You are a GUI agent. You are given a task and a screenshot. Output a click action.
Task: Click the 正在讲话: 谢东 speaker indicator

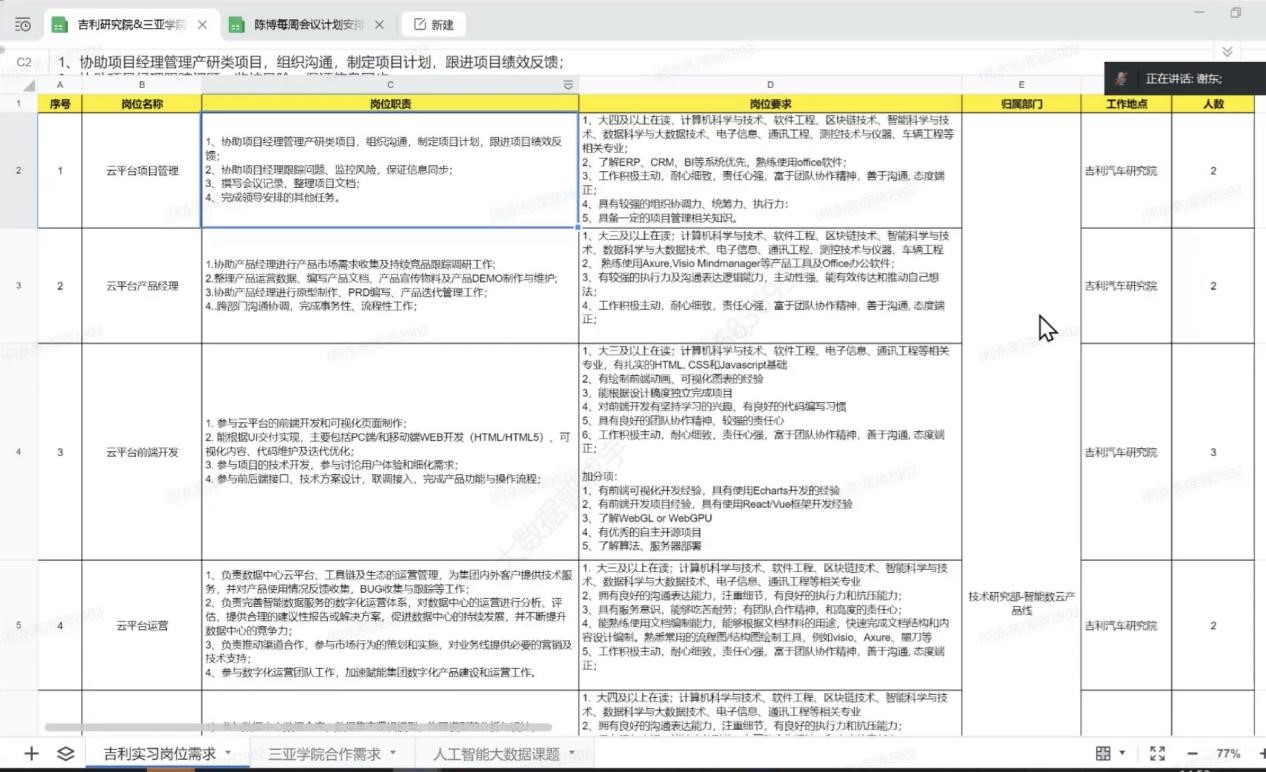coord(1184,79)
